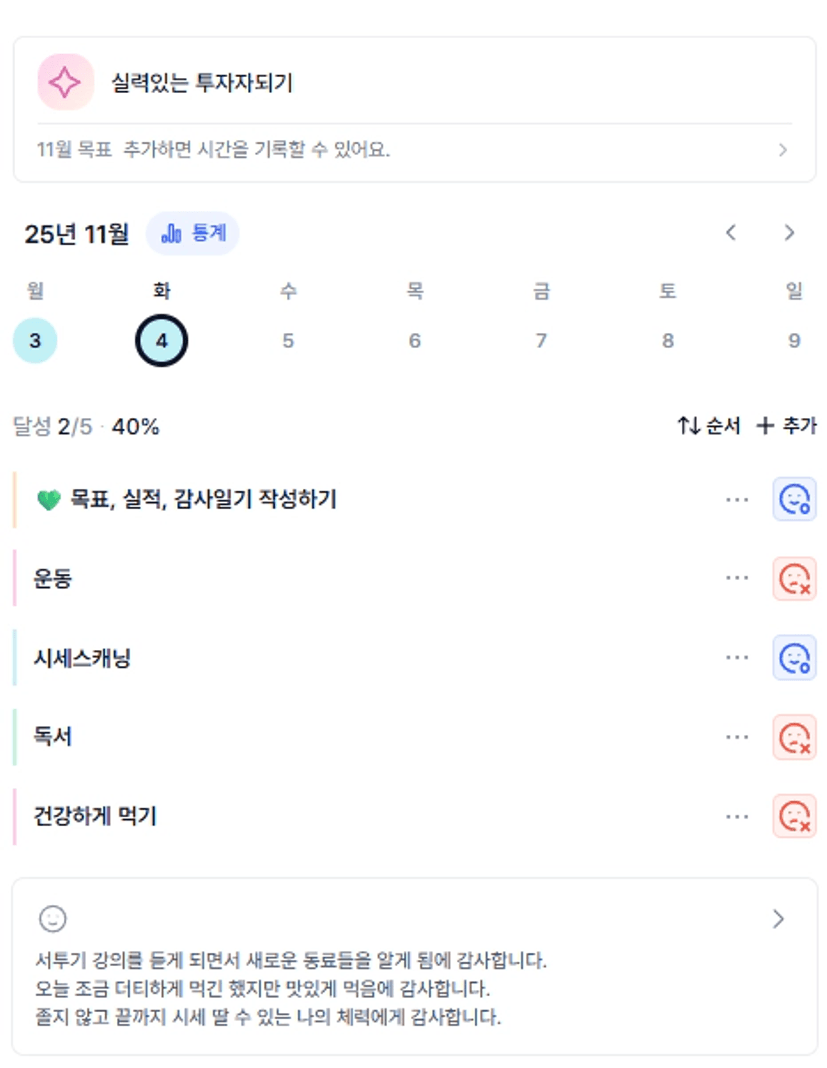827x1068 pixels.
Task: Toggle the 독서 completion face icon
Action: (794, 737)
